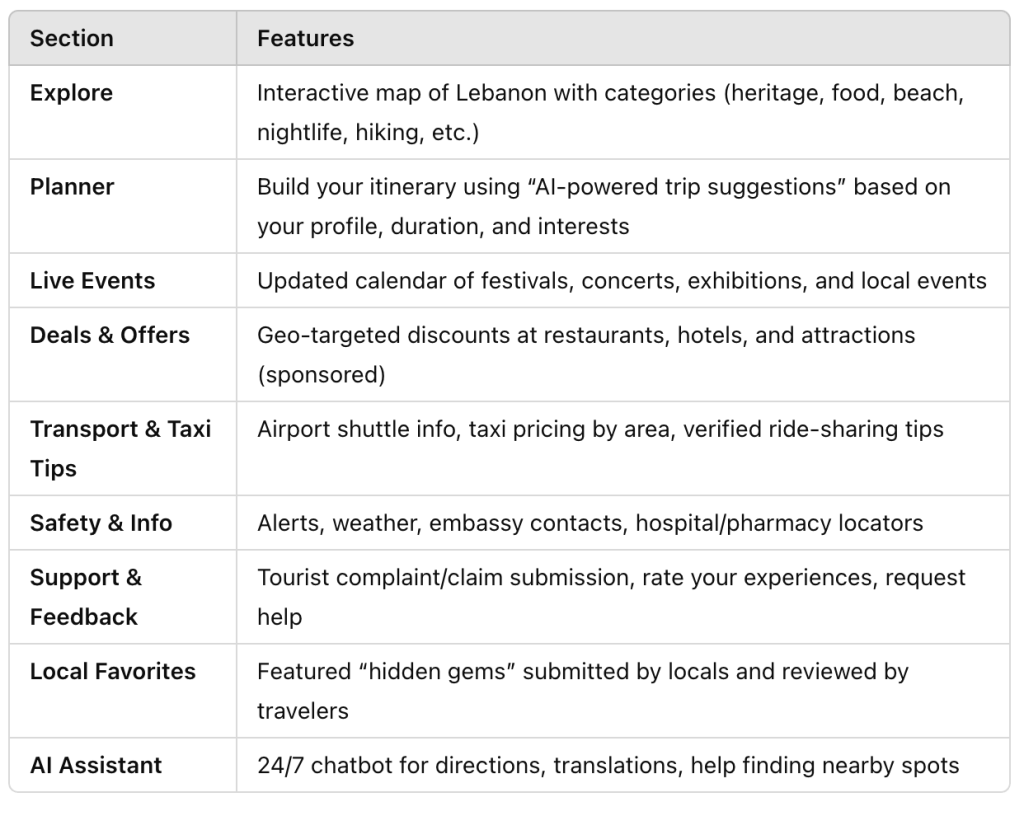Select the "Safety & Info" row label
This screenshot has height=816, width=1024.
(100, 523)
